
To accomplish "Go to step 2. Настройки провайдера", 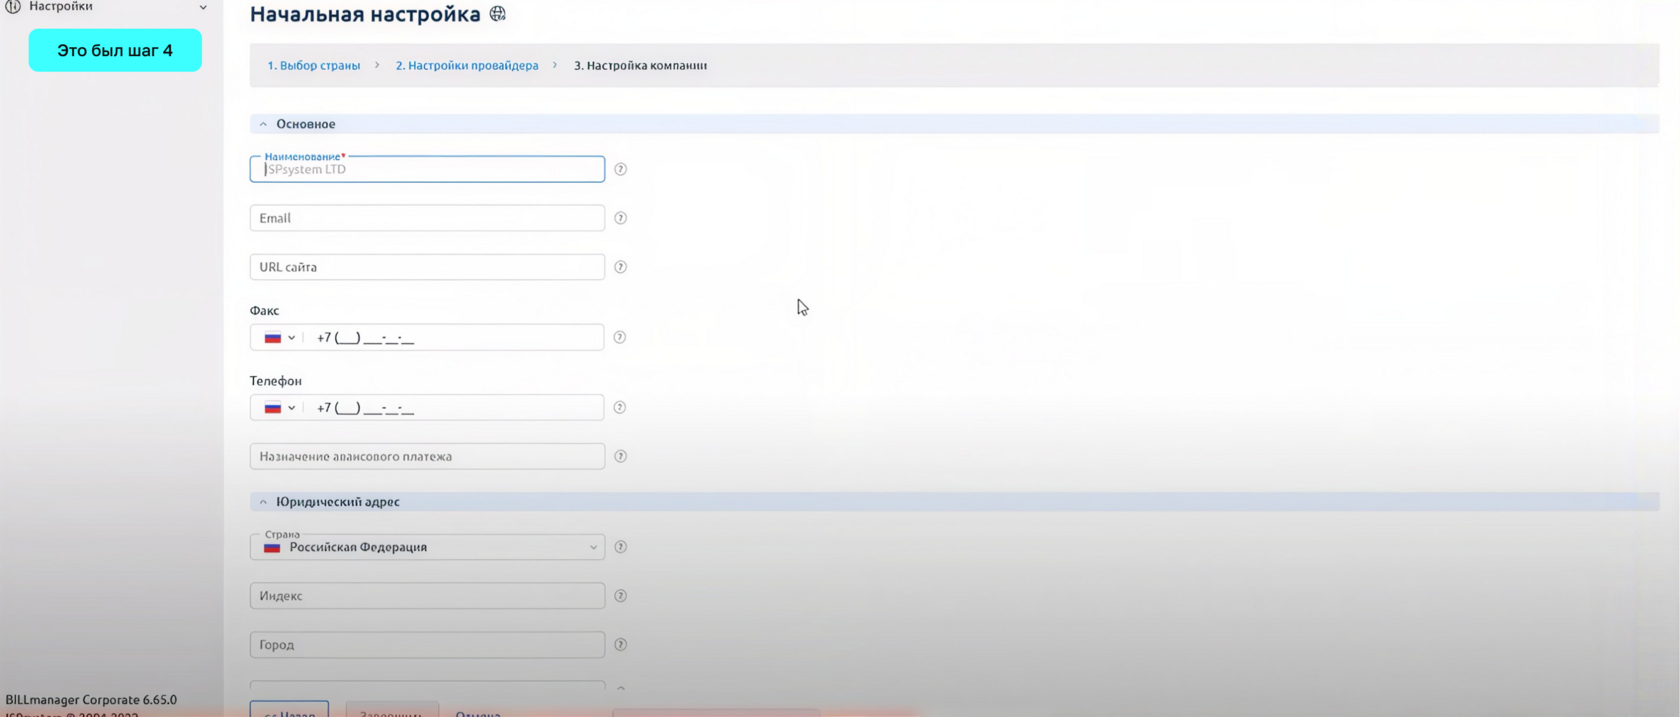I will (466, 65).
